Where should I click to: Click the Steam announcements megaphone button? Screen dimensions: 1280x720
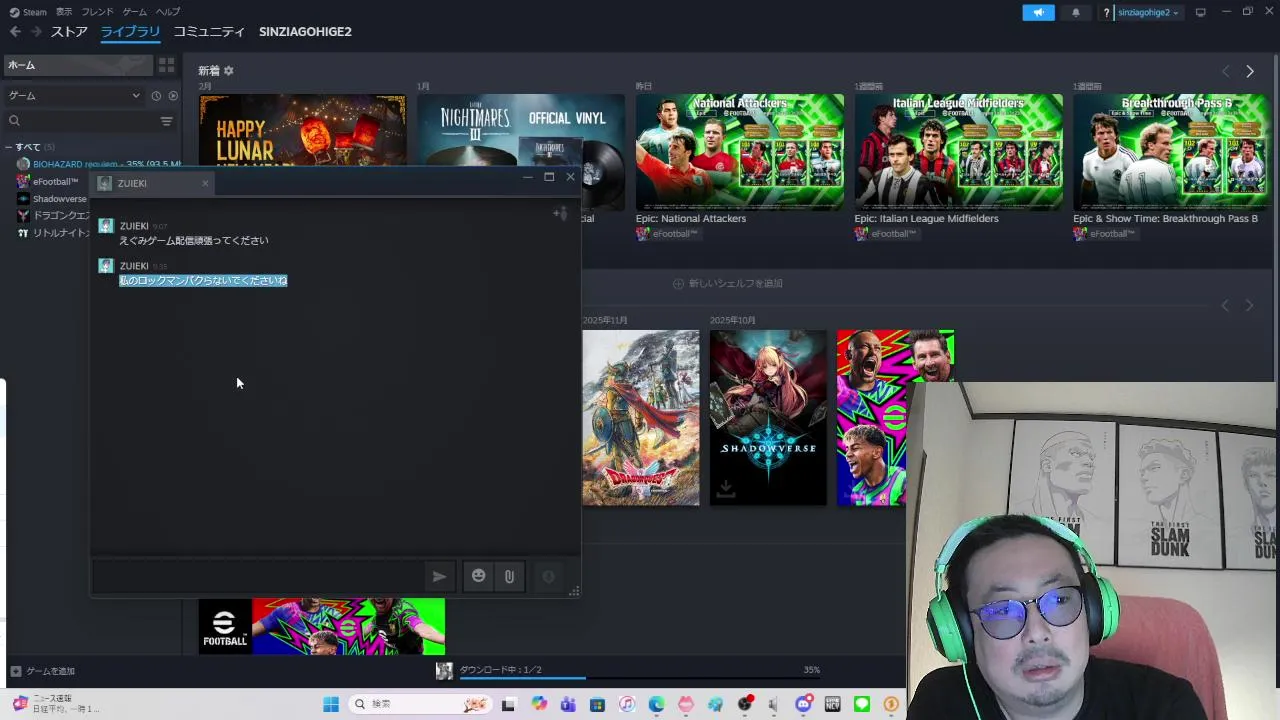click(1038, 12)
